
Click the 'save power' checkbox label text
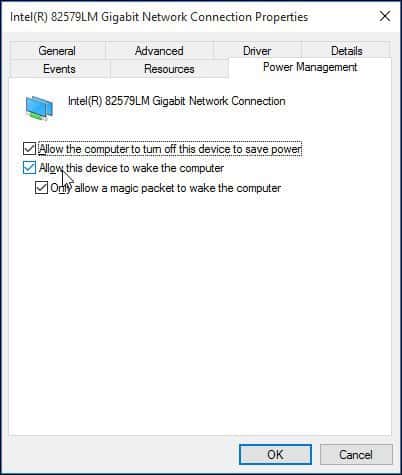click(x=170, y=149)
